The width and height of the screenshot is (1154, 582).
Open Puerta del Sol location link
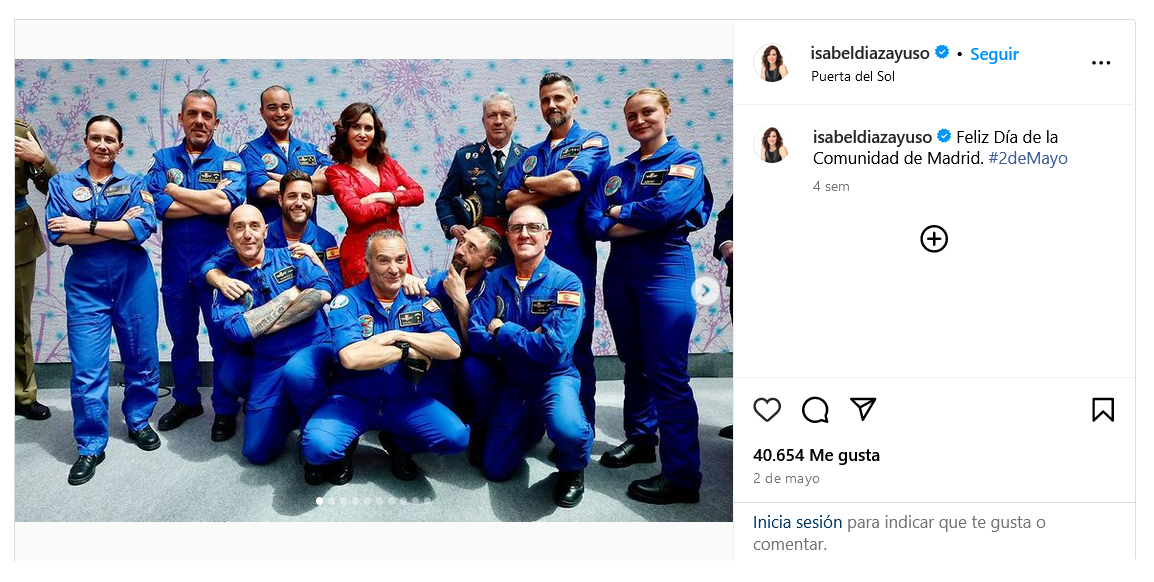[853, 76]
